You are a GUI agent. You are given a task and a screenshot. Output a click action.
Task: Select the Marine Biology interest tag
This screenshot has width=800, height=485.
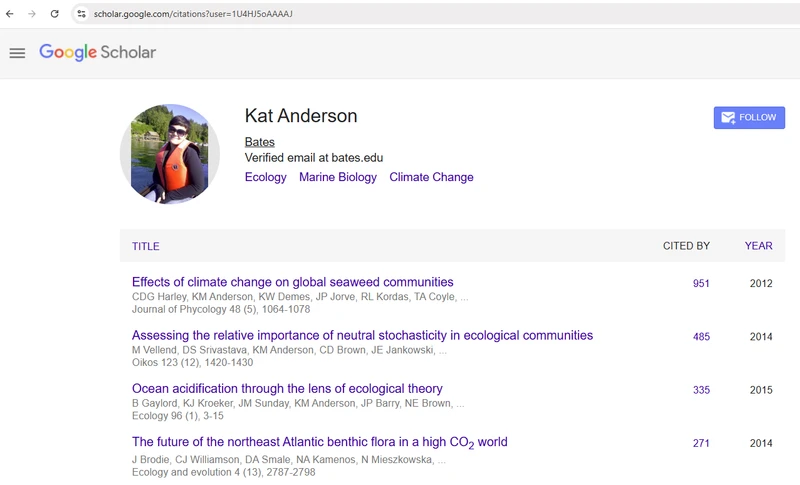(338, 177)
